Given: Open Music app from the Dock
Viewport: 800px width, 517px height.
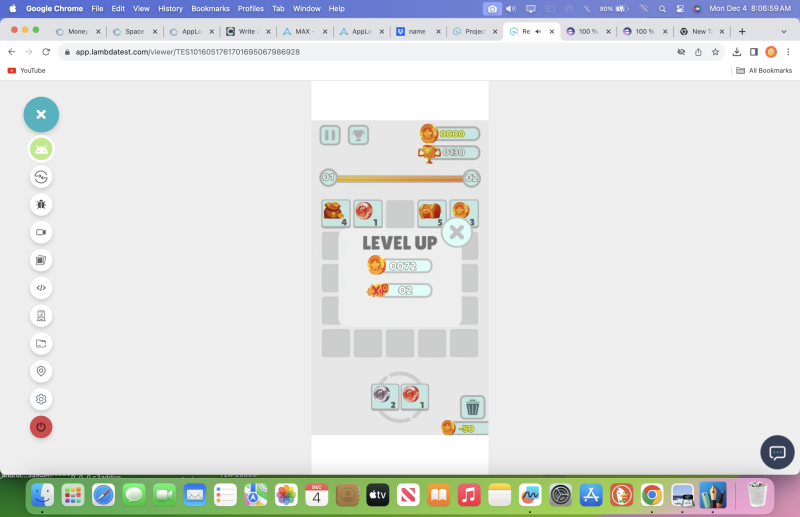Looking at the screenshot, I should [x=469, y=495].
